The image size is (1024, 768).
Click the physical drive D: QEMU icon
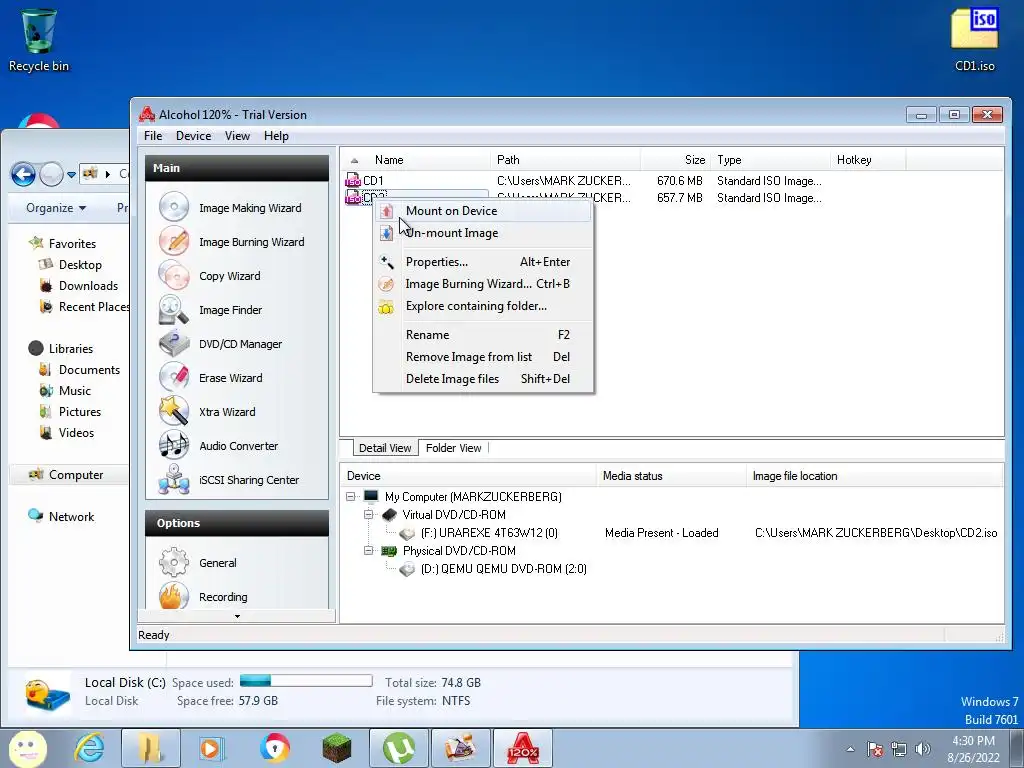pyautogui.click(x=407, y=569)
